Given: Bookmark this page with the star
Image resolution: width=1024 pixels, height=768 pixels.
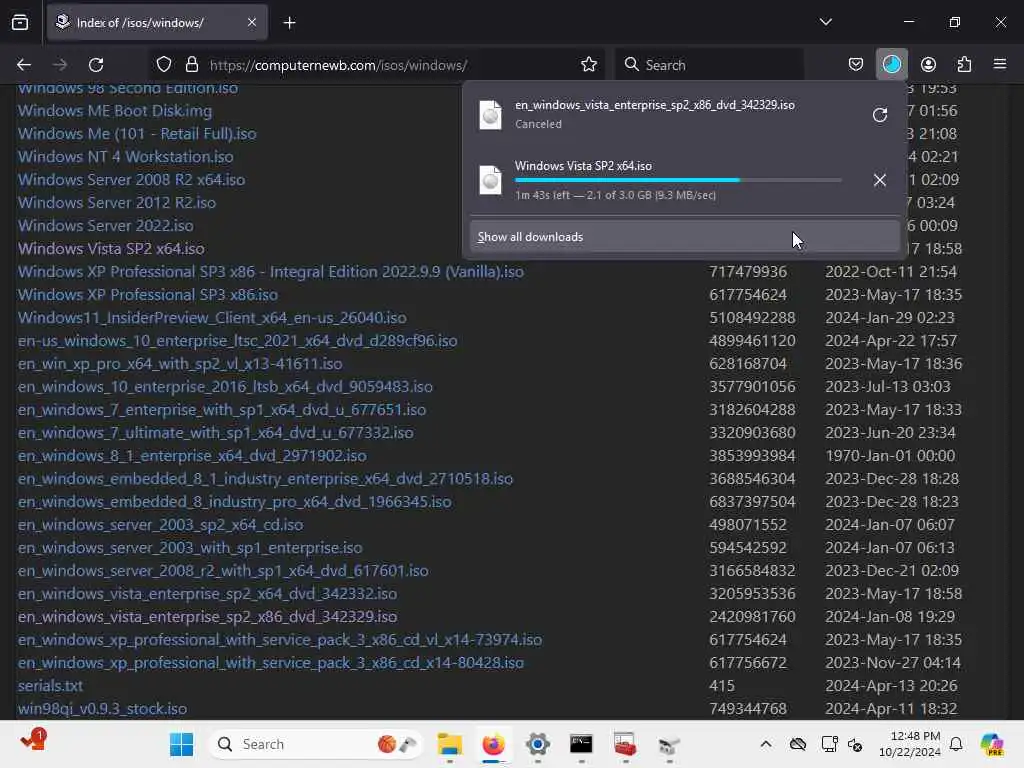Looking at the screenshot, I should [588, 65].
